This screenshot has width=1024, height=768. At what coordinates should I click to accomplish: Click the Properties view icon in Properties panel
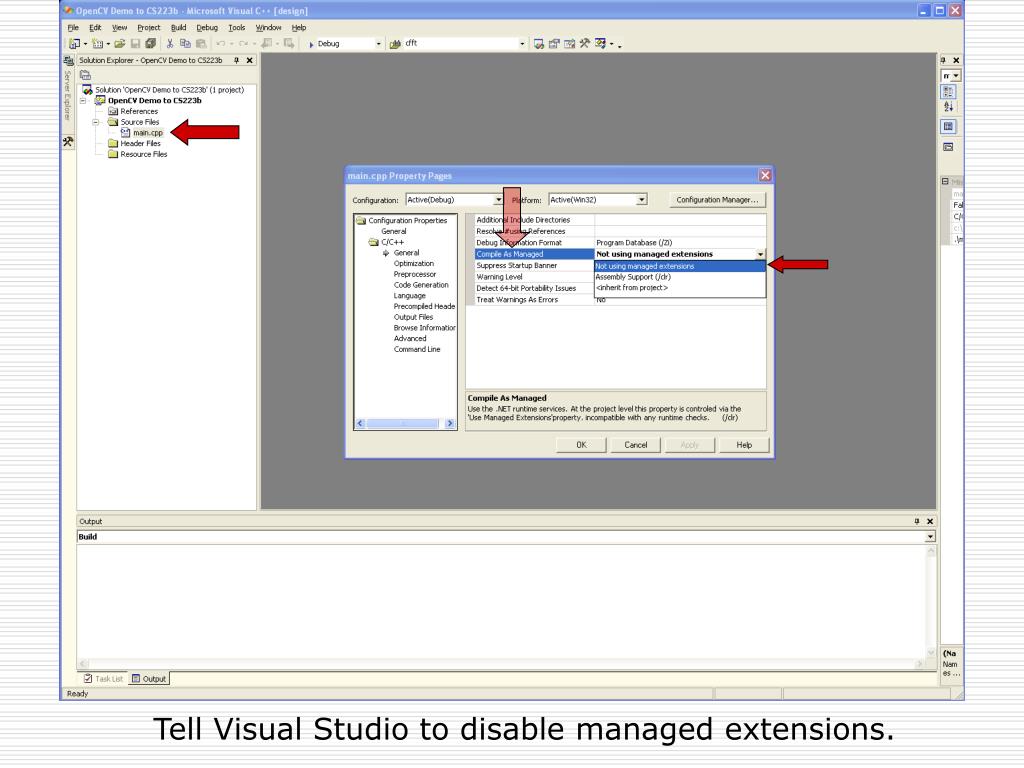949,126
